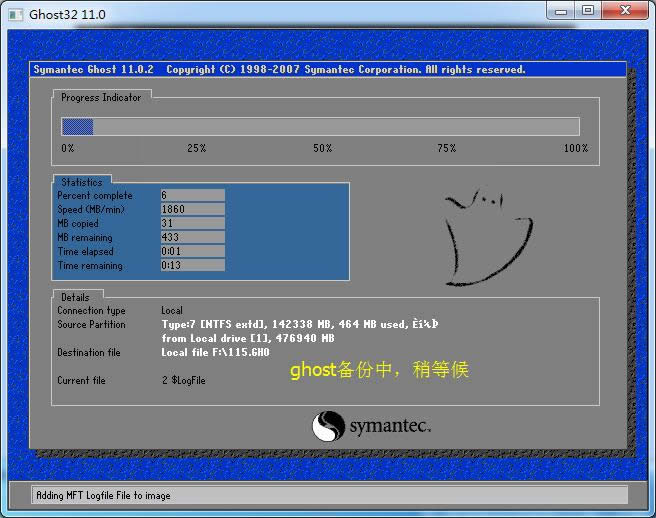Click the Ghost32 app icon in title bar
656x518 pixels.
(15, 14)
